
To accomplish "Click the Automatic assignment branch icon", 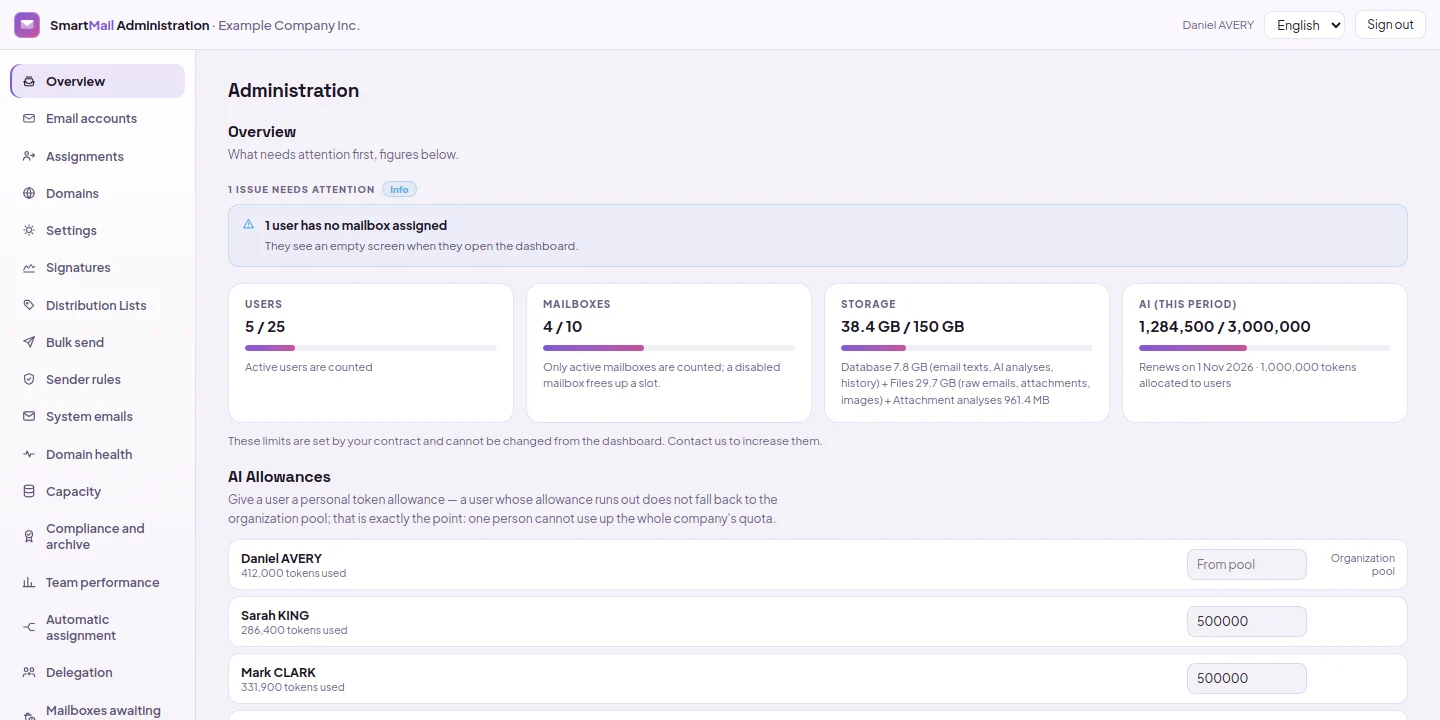I will coord(29,628).
